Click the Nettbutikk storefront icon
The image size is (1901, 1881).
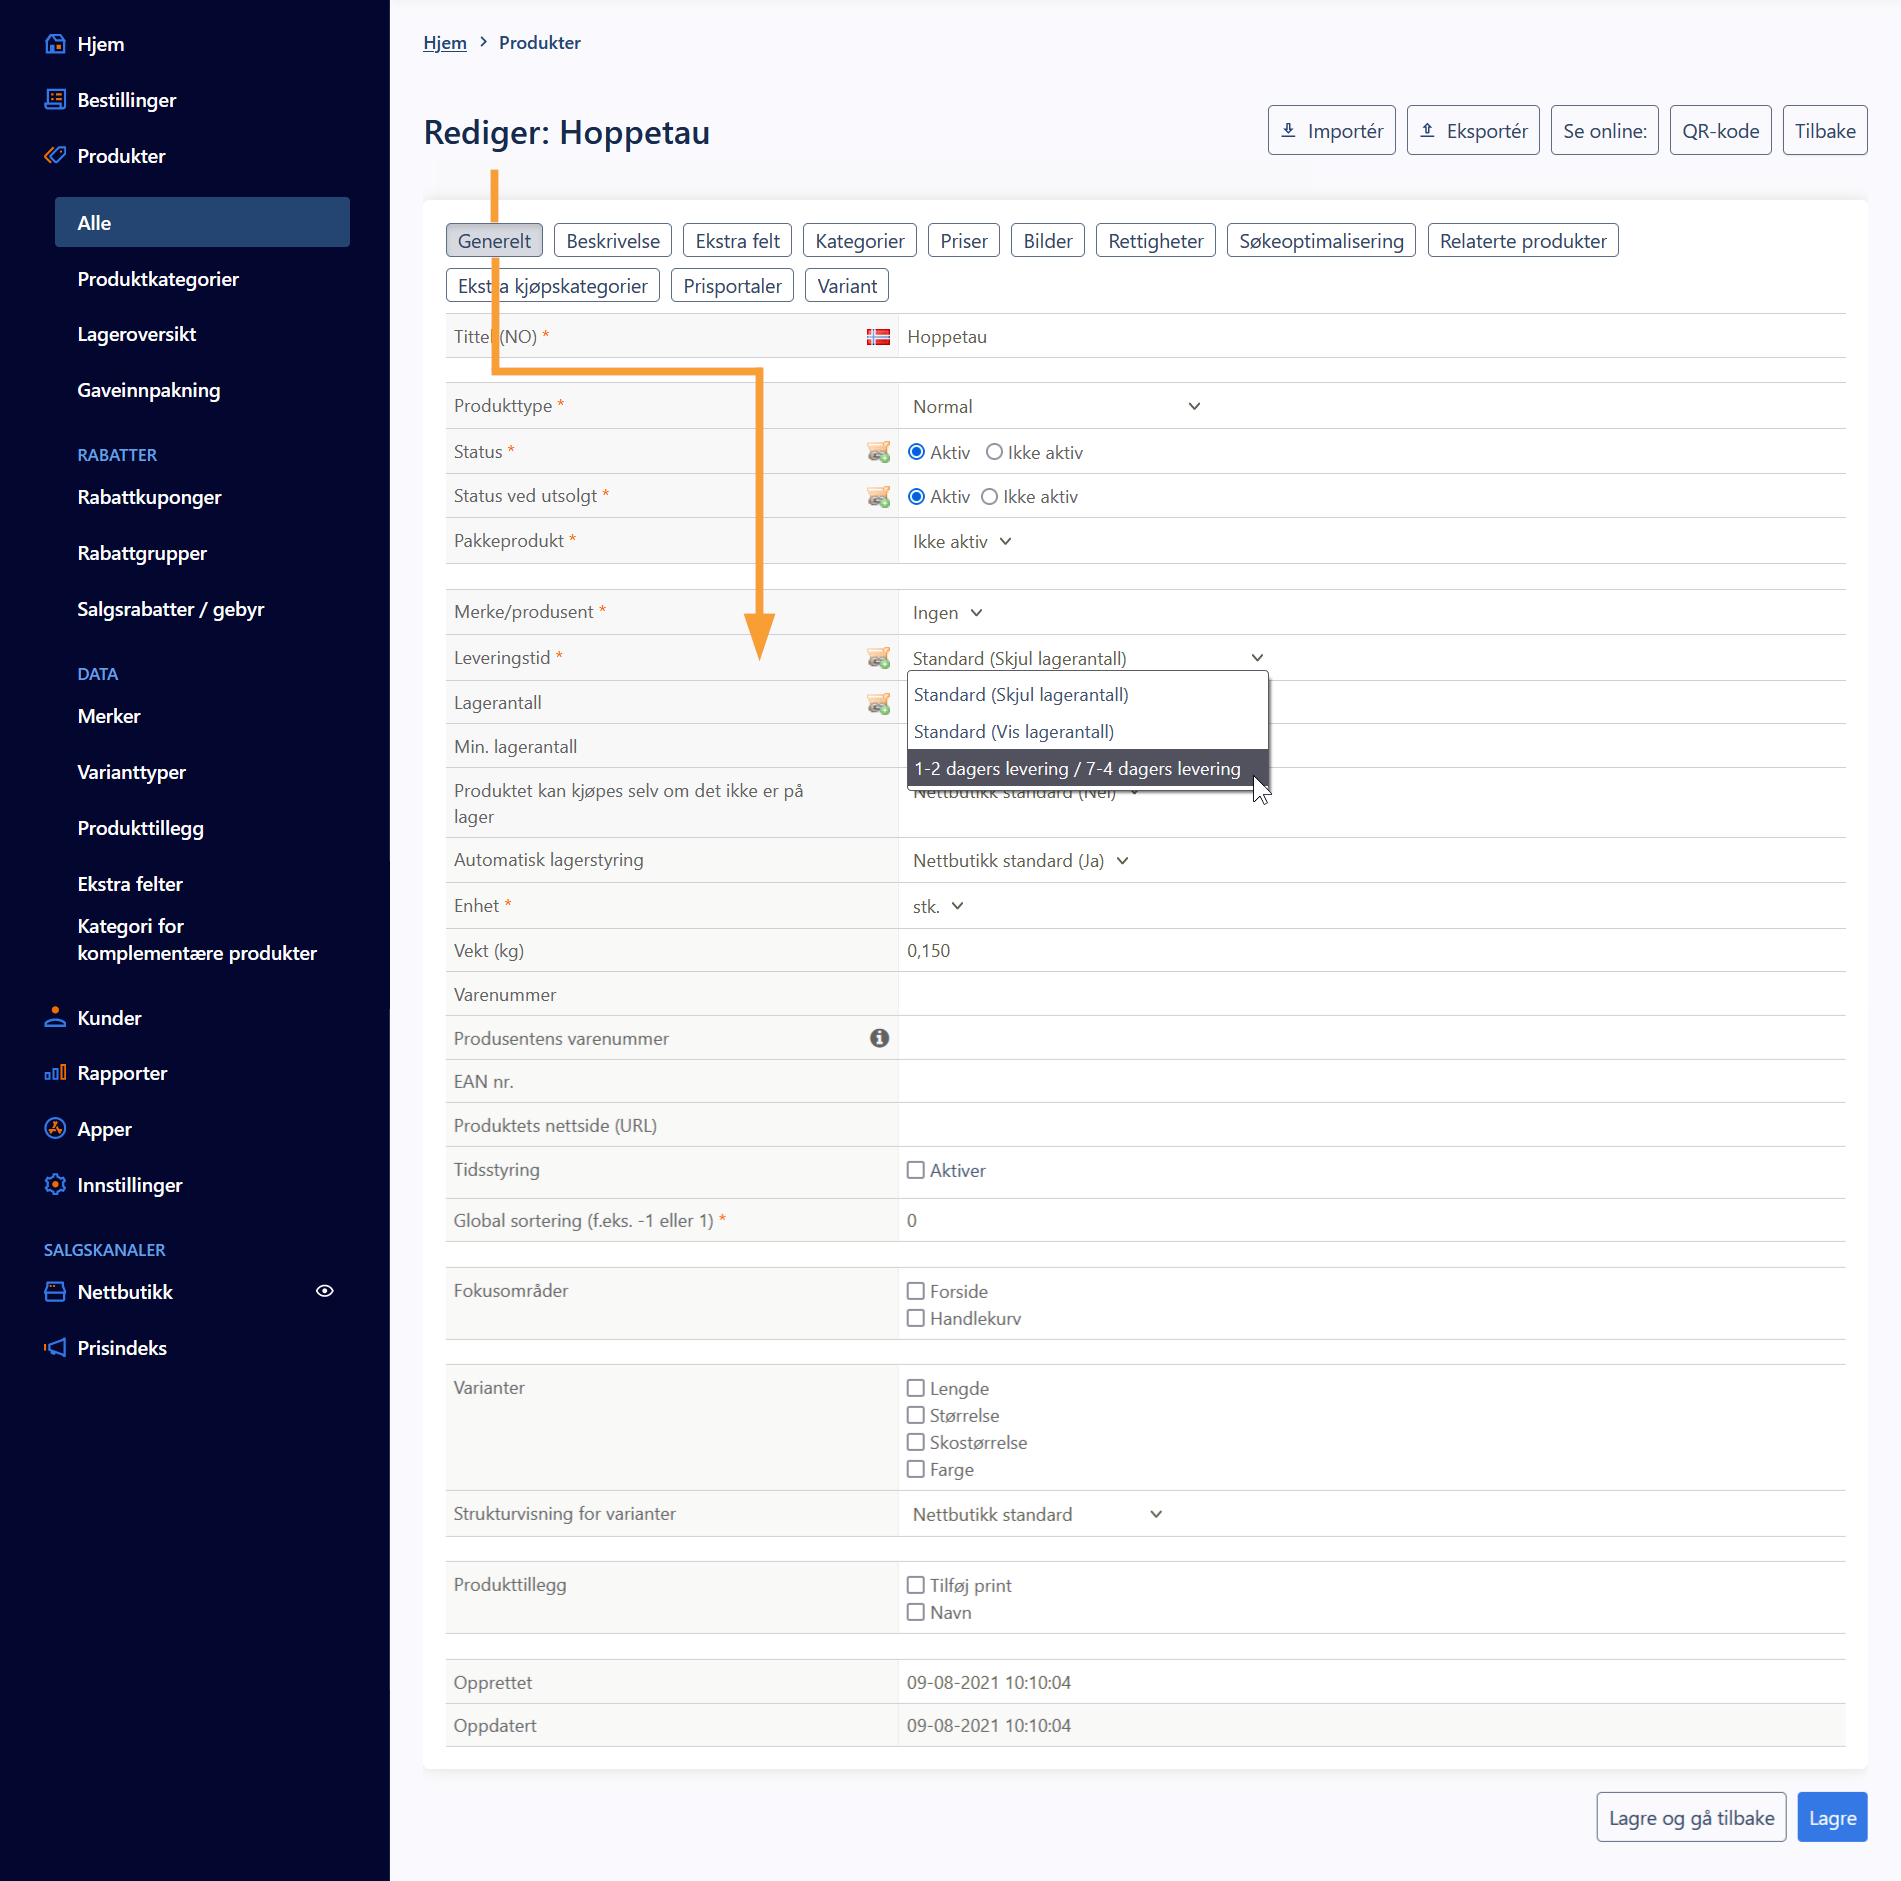[55, 1292]
